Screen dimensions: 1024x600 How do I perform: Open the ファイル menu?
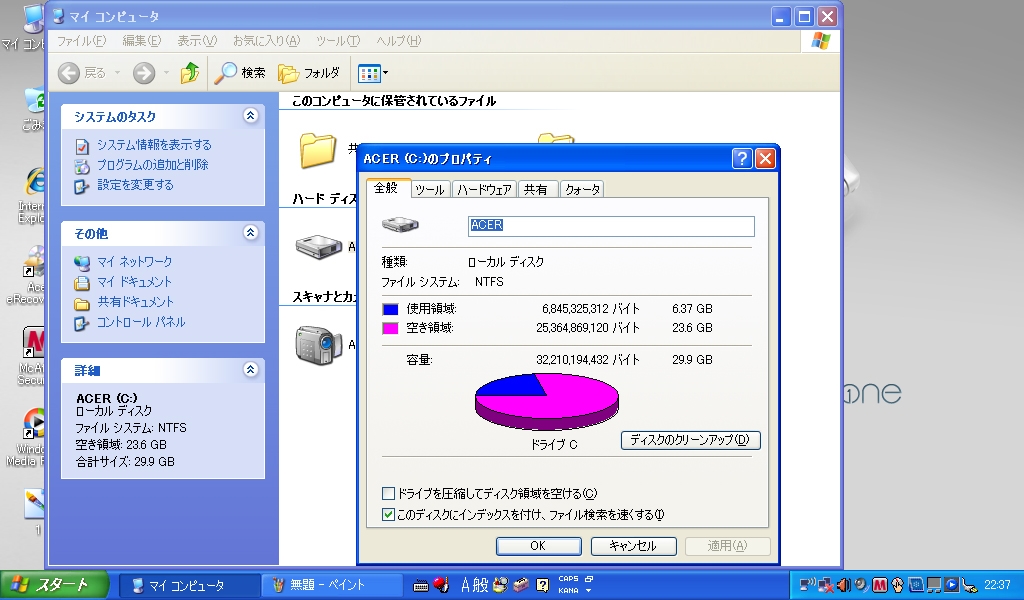pyautogui.click(x=81, y=41)
